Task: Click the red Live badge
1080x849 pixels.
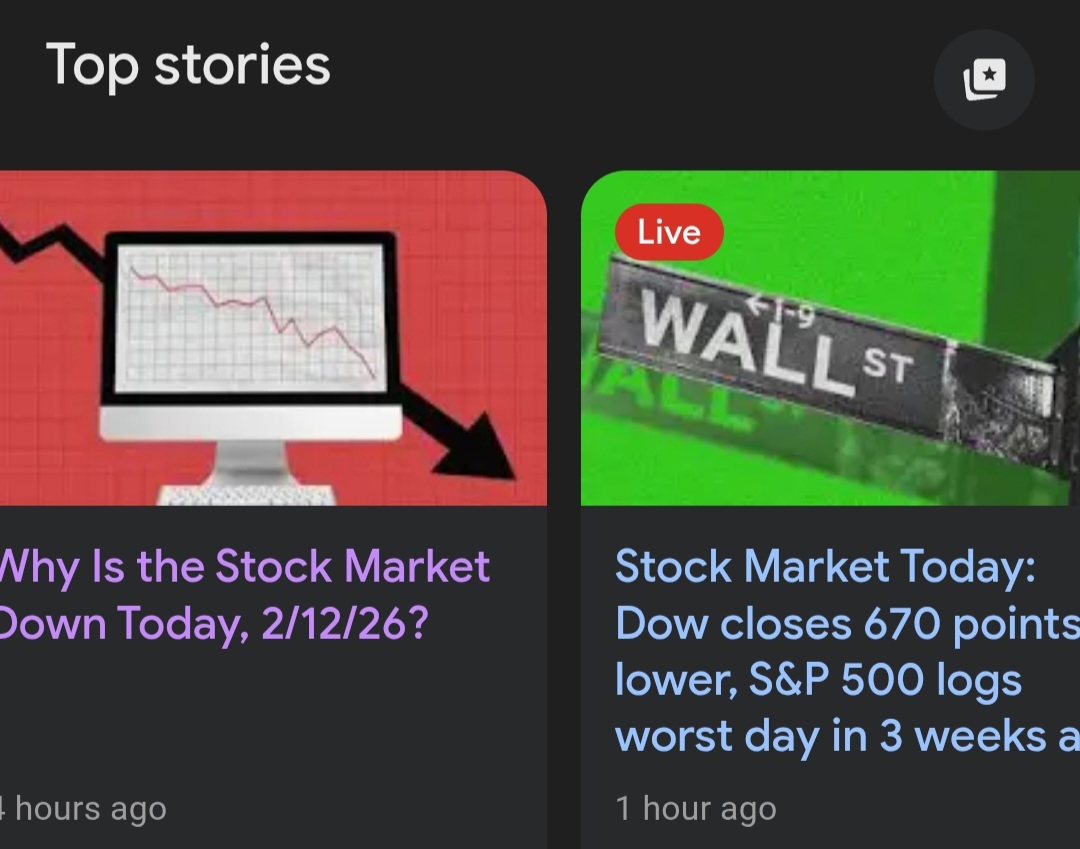Action: 668,232
